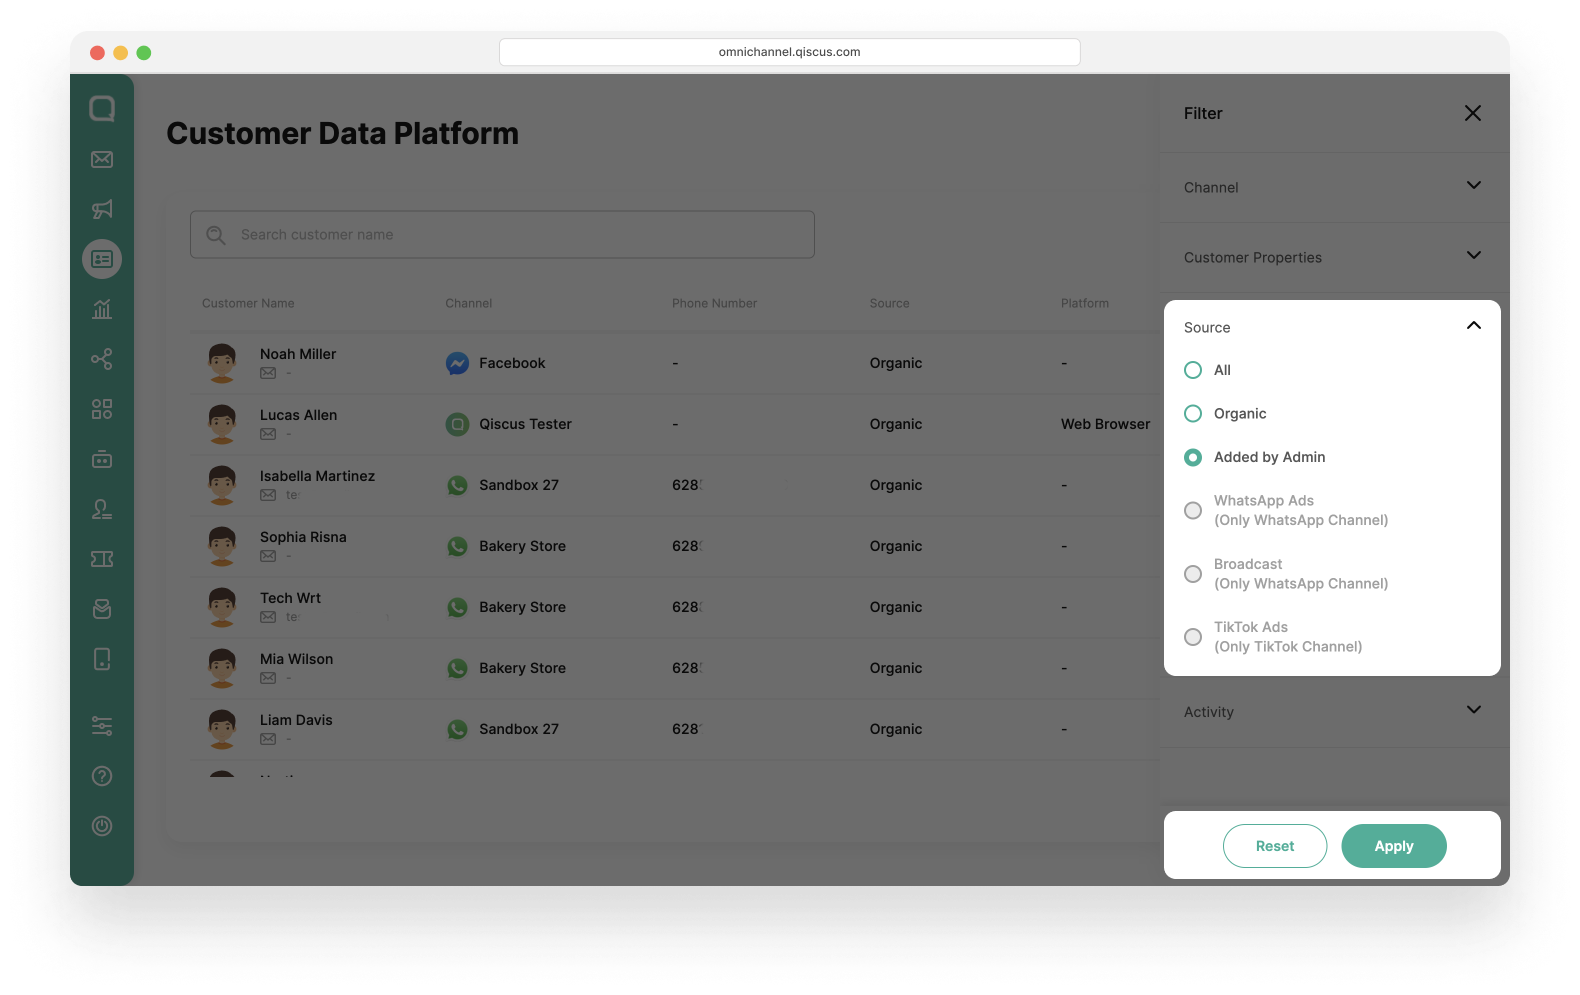1580x995 pixels.
Task: Open the four-squares Apps sidebar icon
Action: (102, 409)
